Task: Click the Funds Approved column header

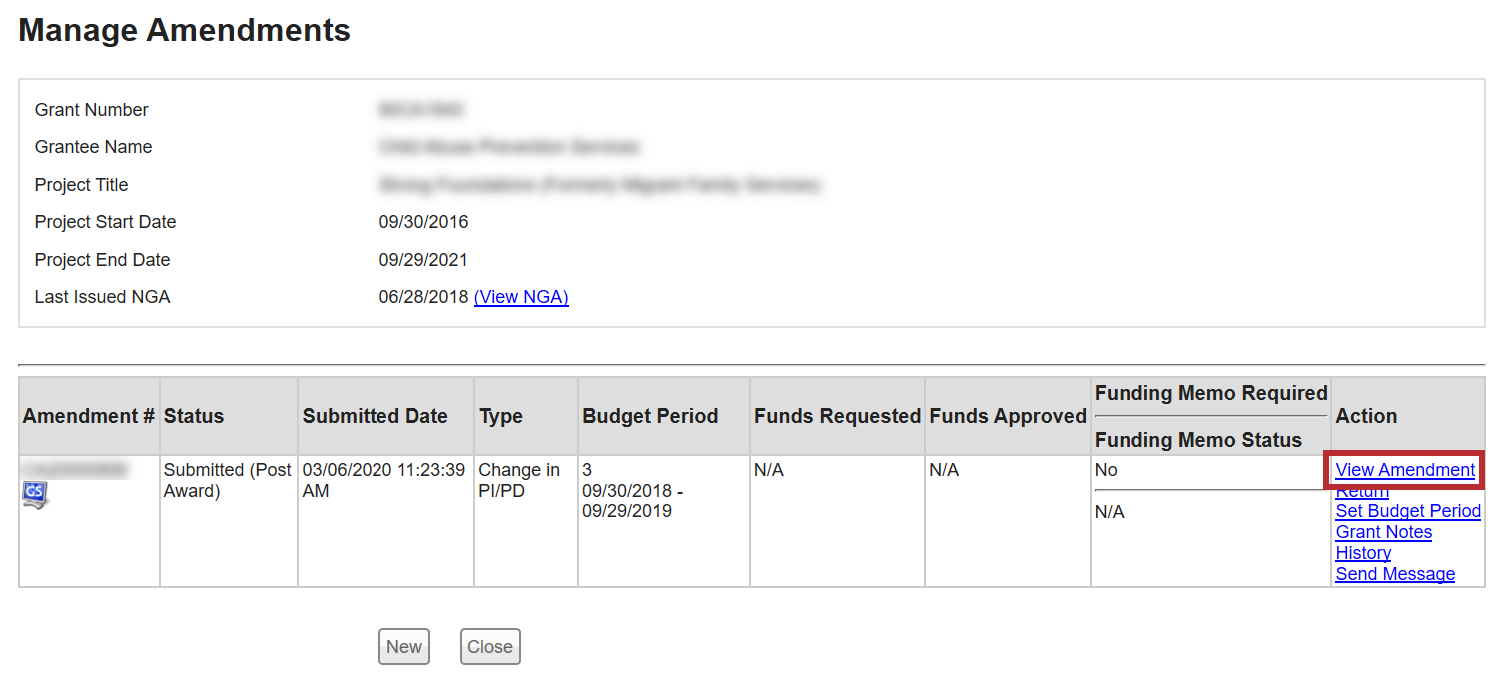Action: (1007, 416)
